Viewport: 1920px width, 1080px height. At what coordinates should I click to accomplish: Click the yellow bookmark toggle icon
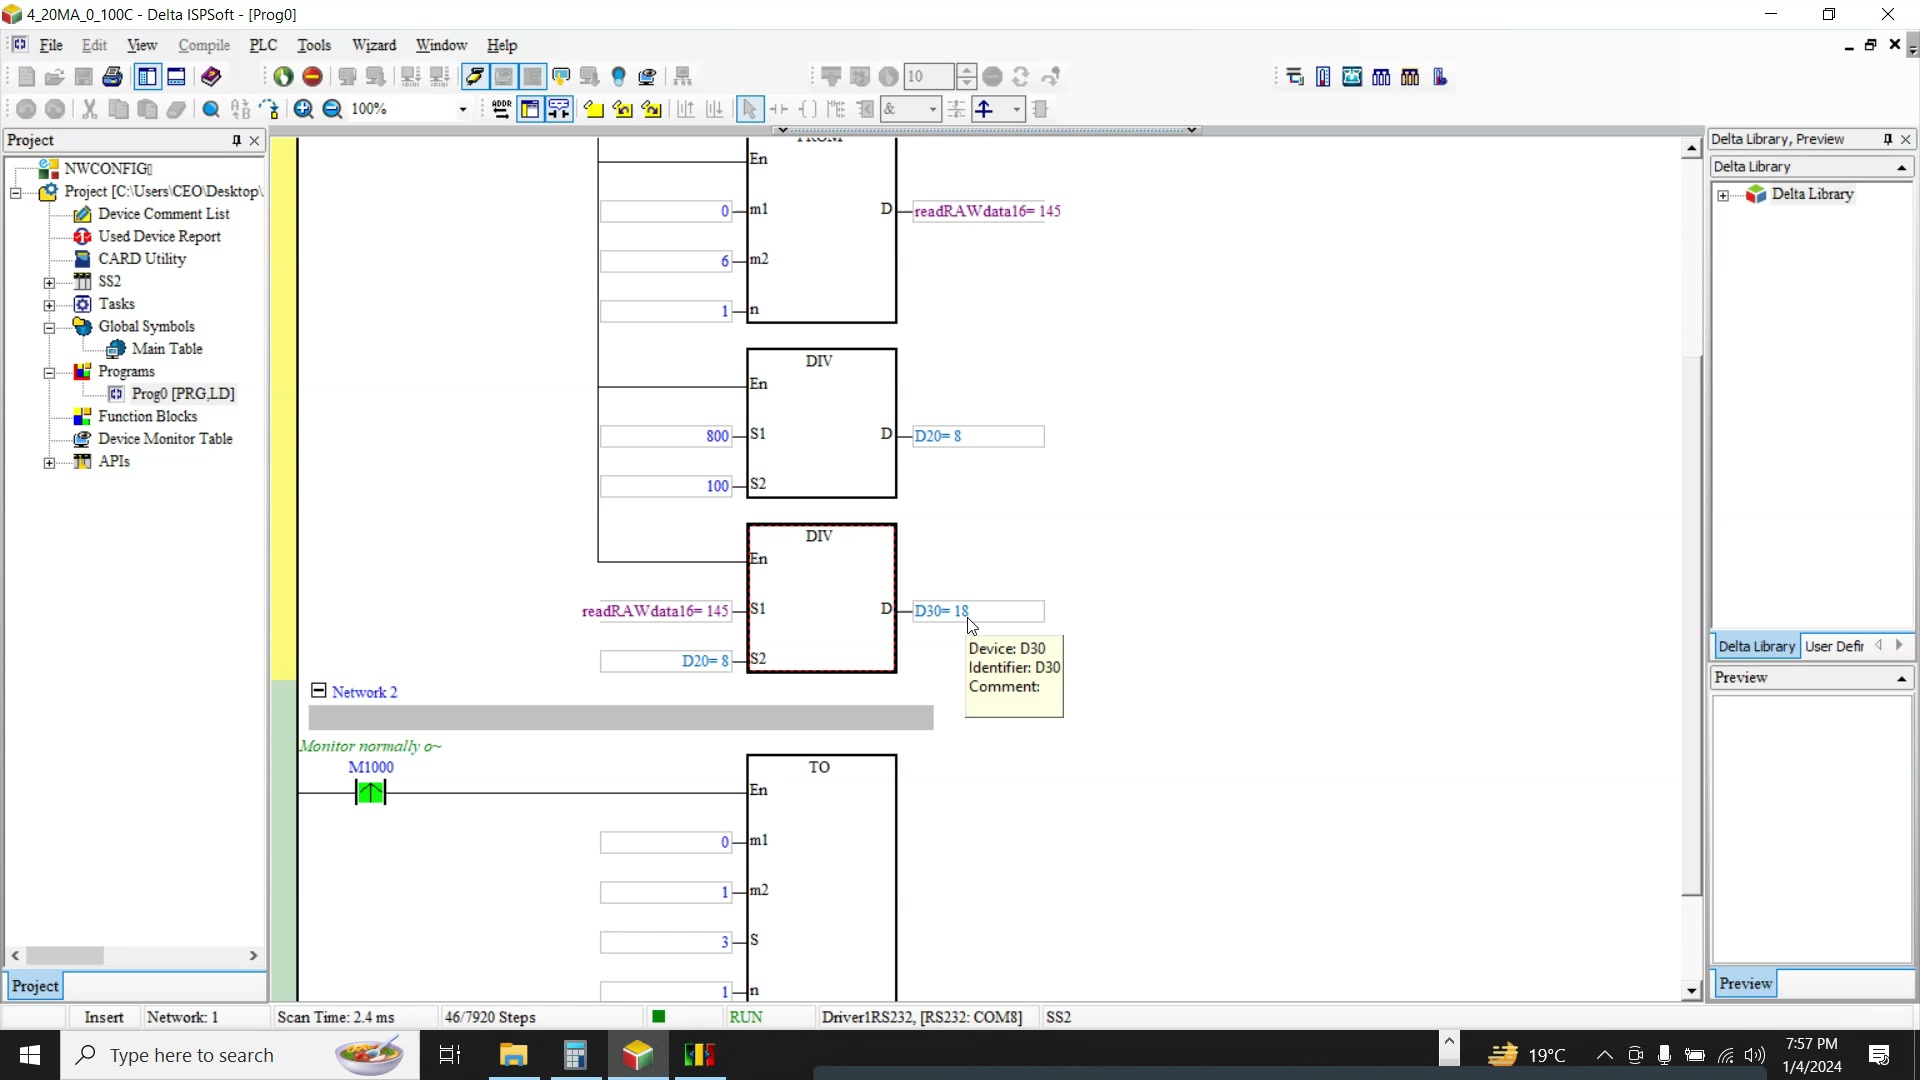(594, 109)
